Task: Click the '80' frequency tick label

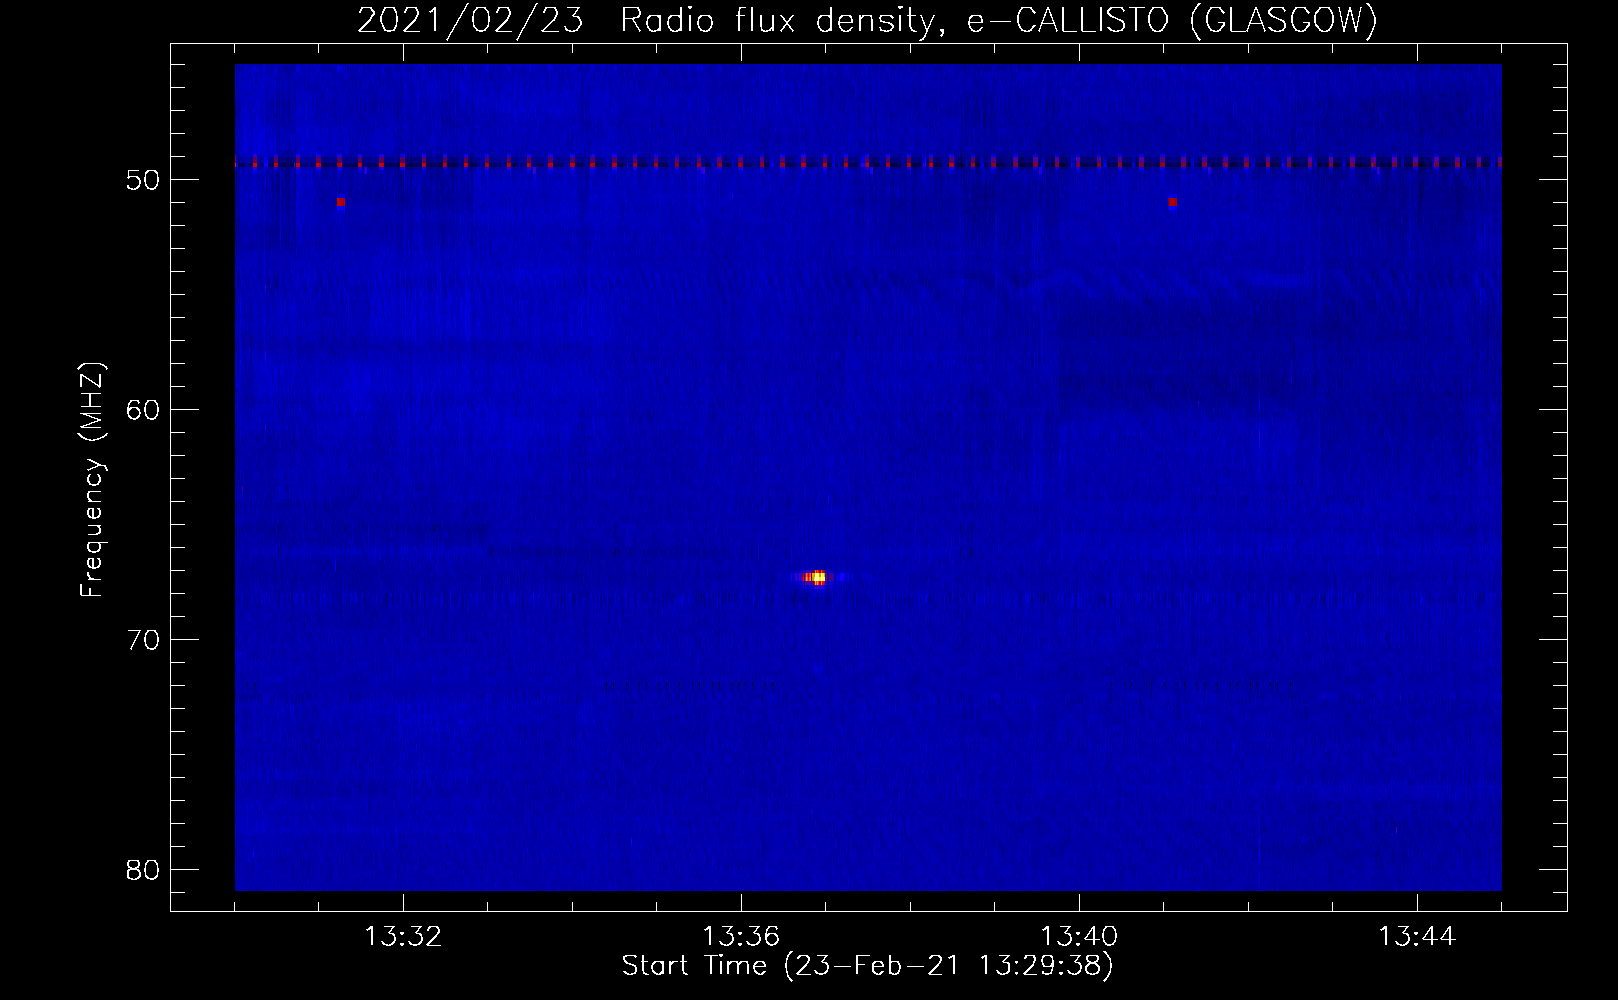Action: pos(143,870)
